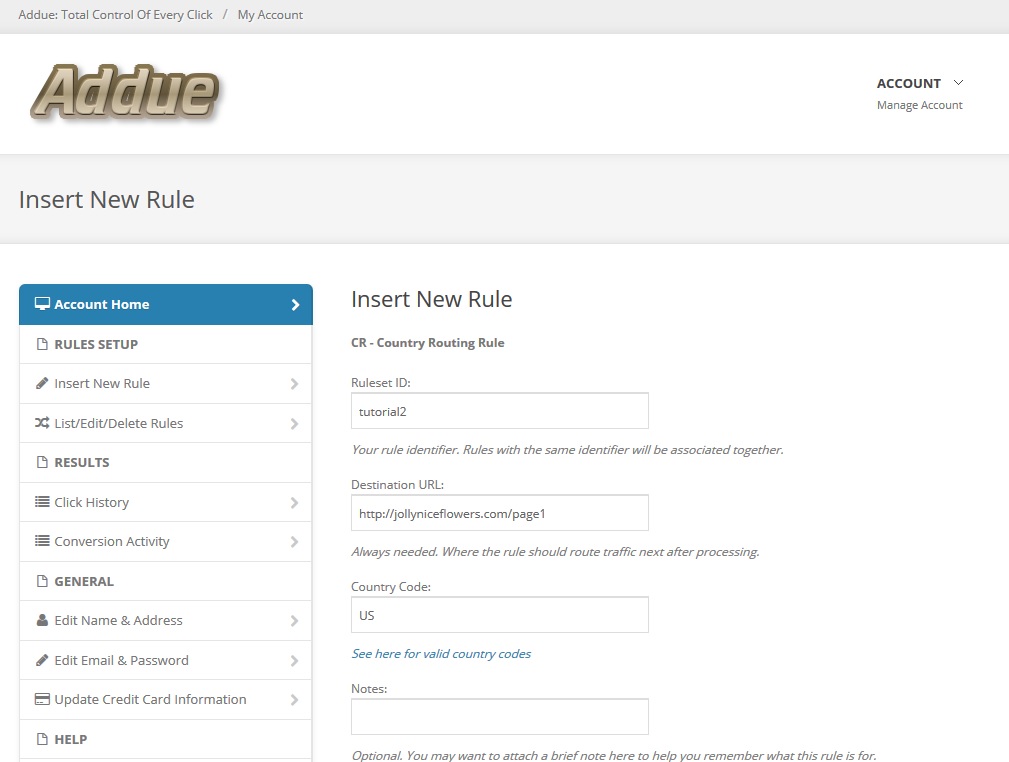Click the Addue logo at the top
Viewport: 1009px width, 762px height.
coord(124,90)
